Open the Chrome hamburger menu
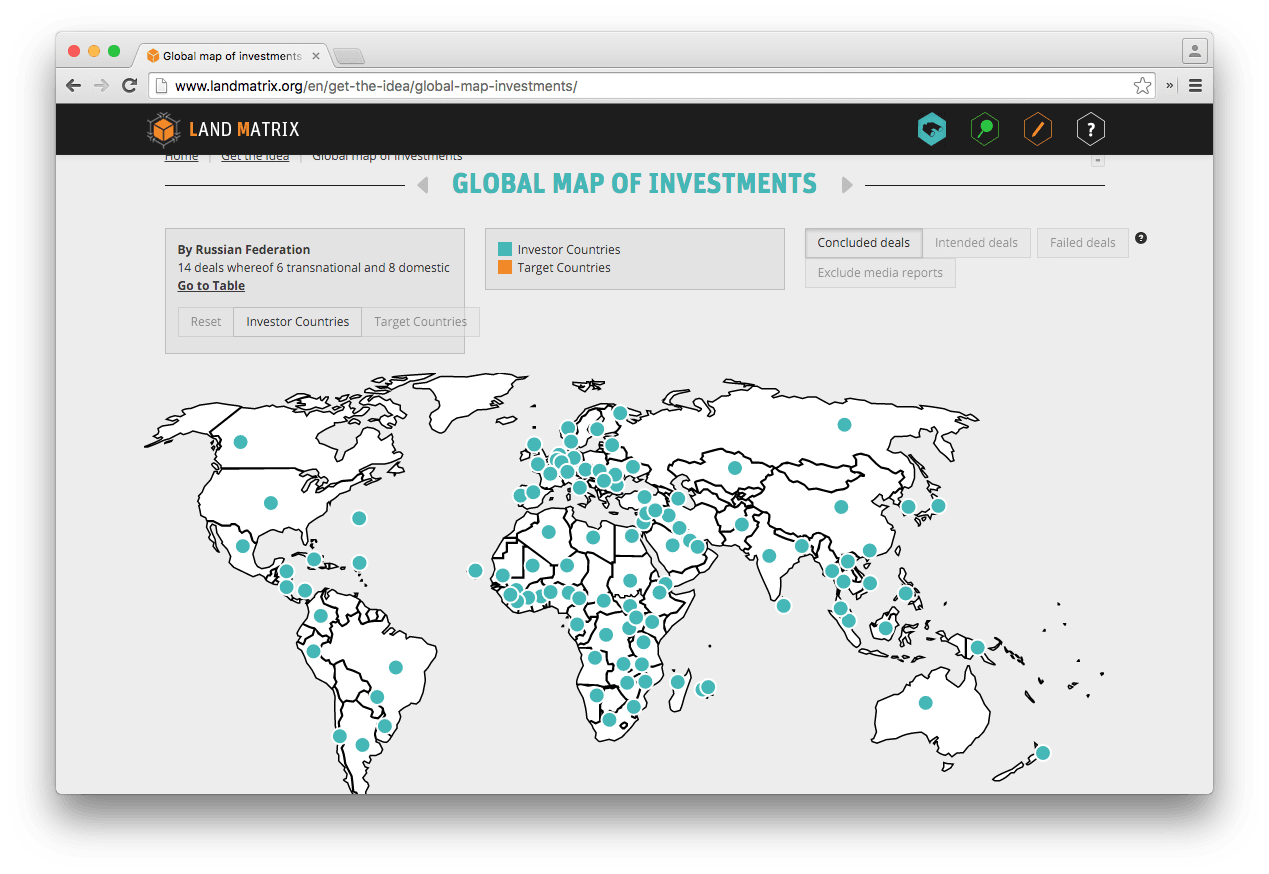The image size is (1269, 874). (1195, 86)
